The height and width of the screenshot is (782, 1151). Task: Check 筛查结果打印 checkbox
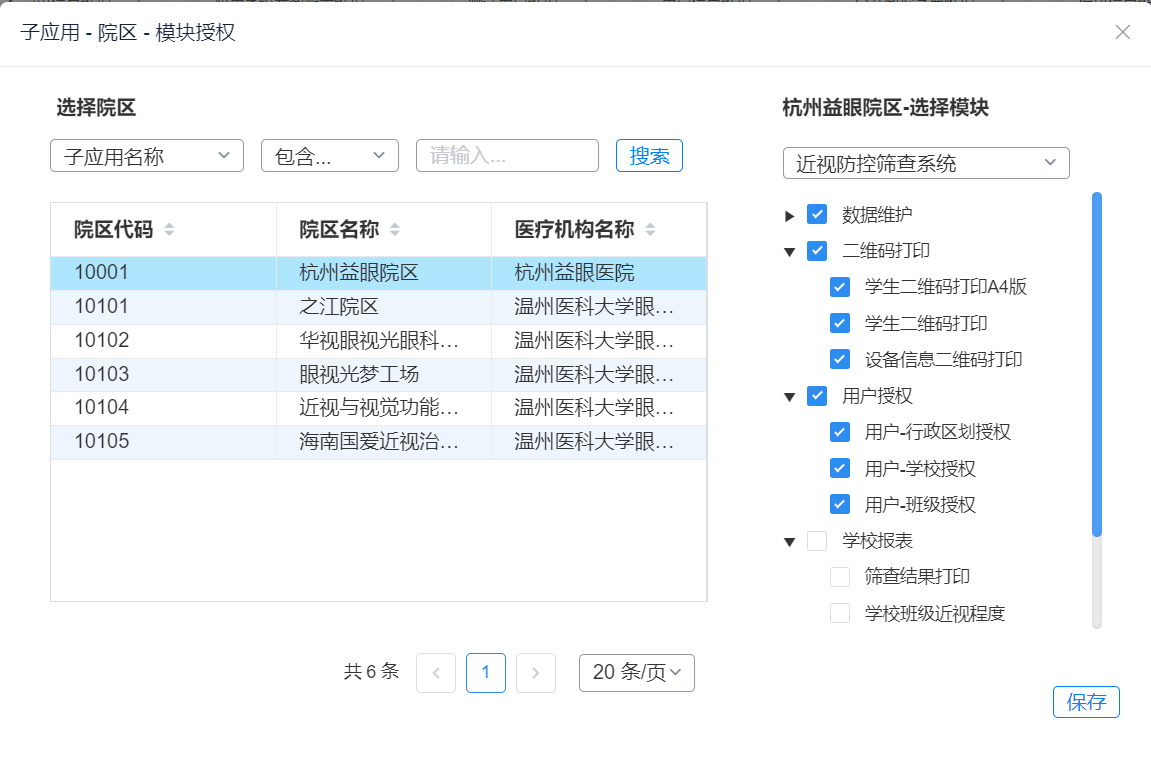[x=840, y=577]
